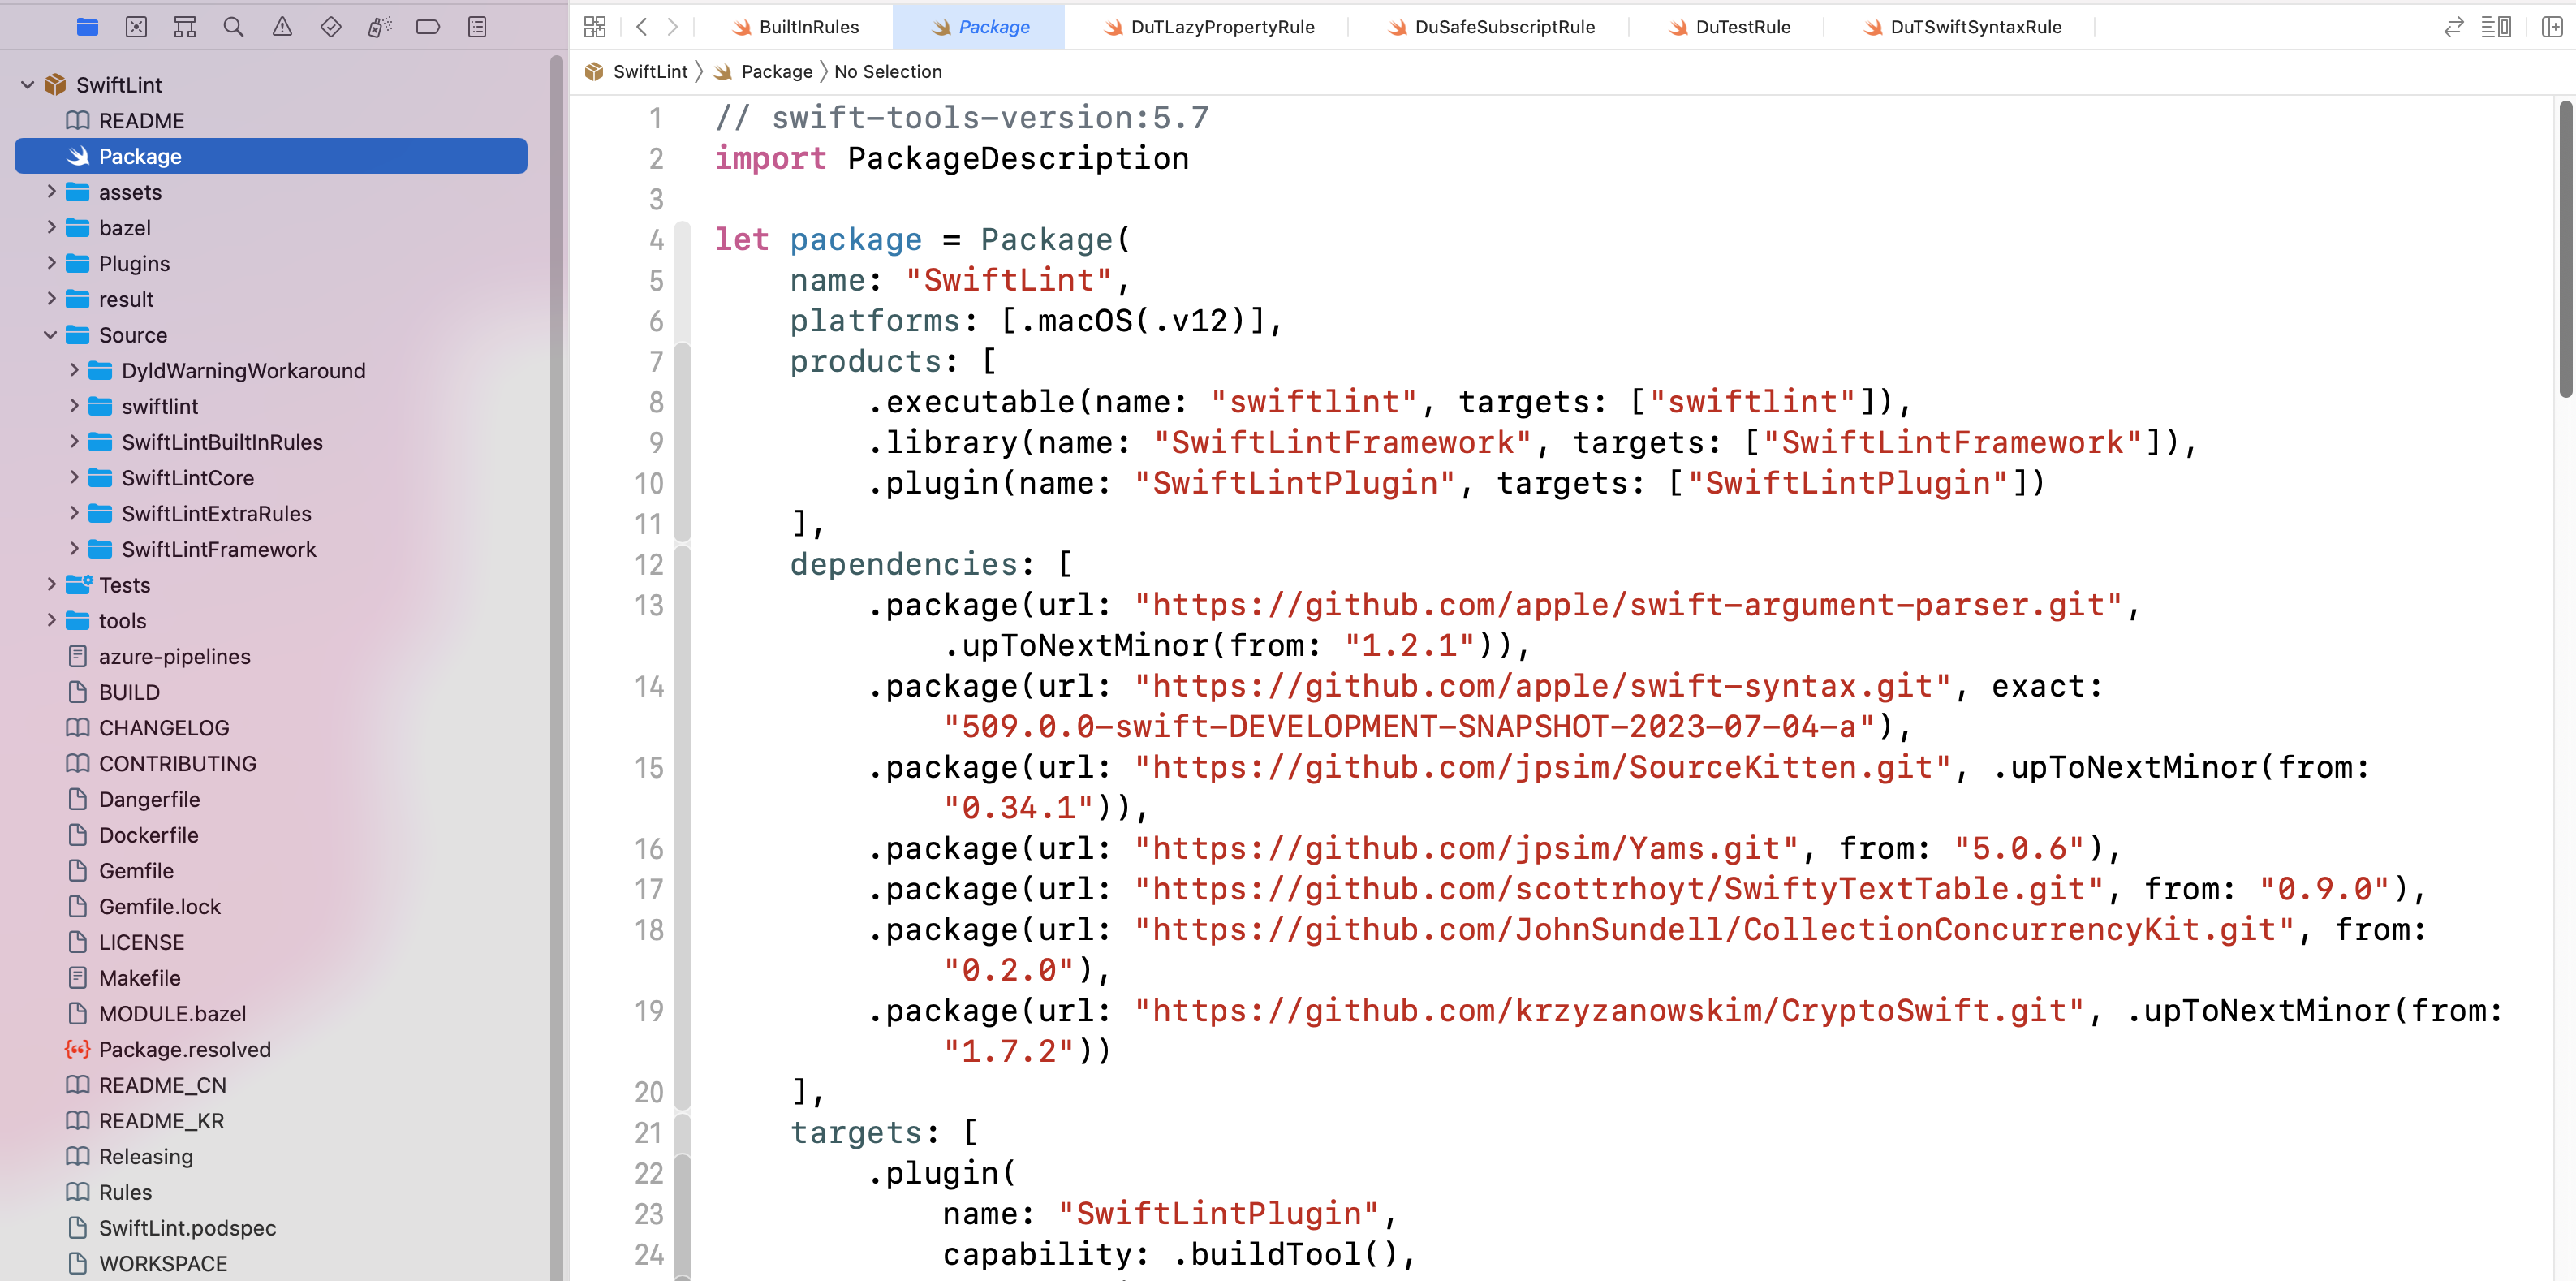Open the Source Control navigator
2576x1281 pixels.
click(136, 27)
